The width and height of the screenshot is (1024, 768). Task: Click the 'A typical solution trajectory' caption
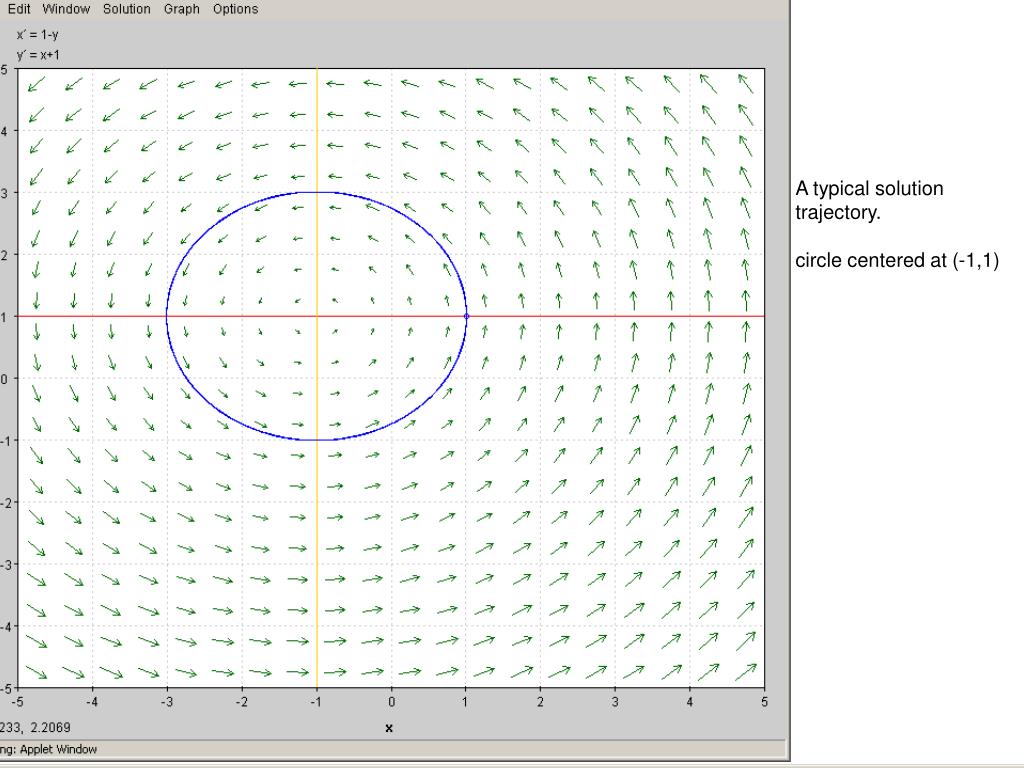pyautogui.click(x=869, y=200)
